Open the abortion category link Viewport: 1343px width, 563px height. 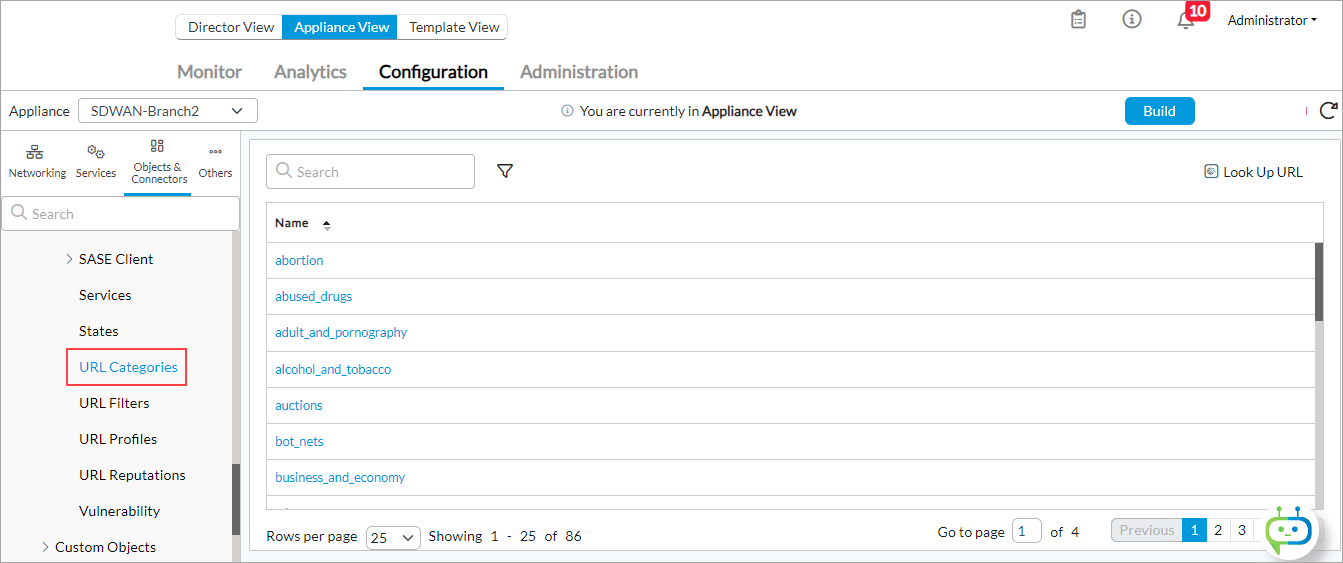point(299,260)
